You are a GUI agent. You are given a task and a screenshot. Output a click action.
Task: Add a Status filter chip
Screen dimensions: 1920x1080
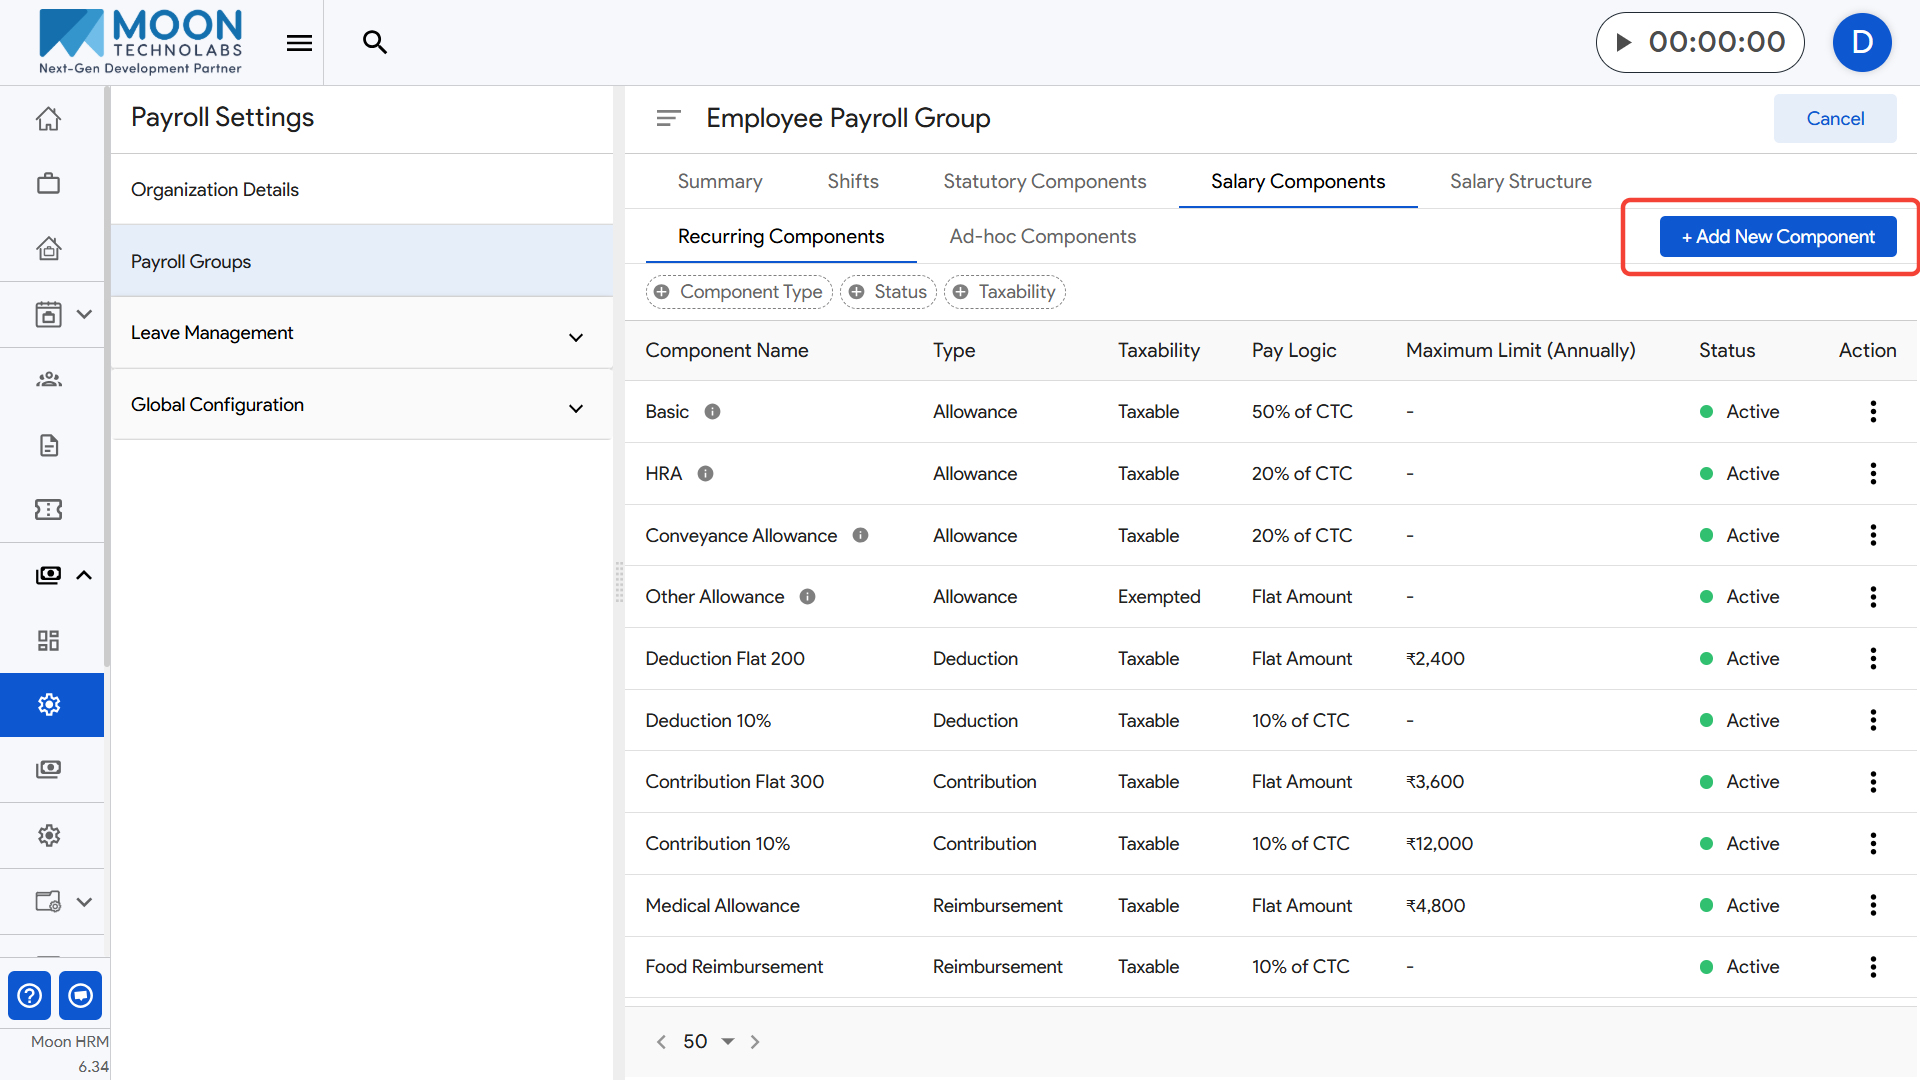point(888,292)
